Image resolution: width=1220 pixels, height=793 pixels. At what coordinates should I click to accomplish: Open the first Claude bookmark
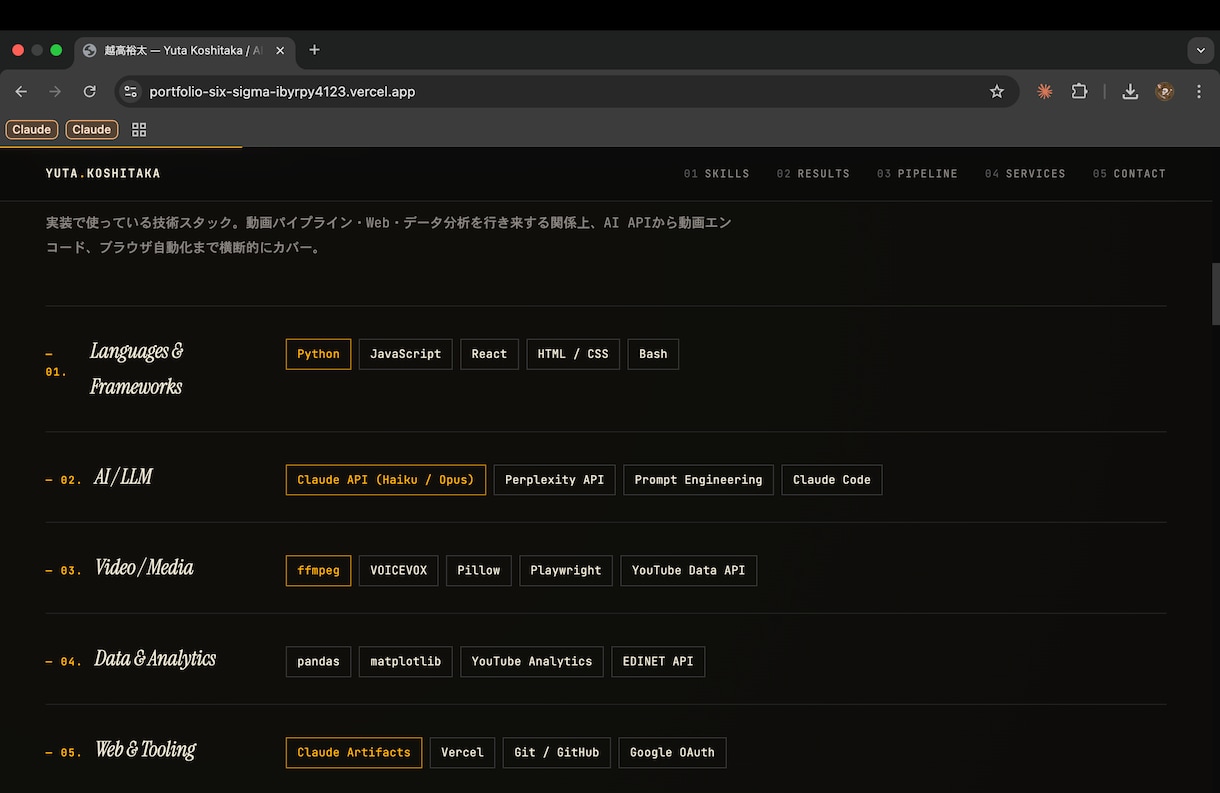click(x=32, y=129)
